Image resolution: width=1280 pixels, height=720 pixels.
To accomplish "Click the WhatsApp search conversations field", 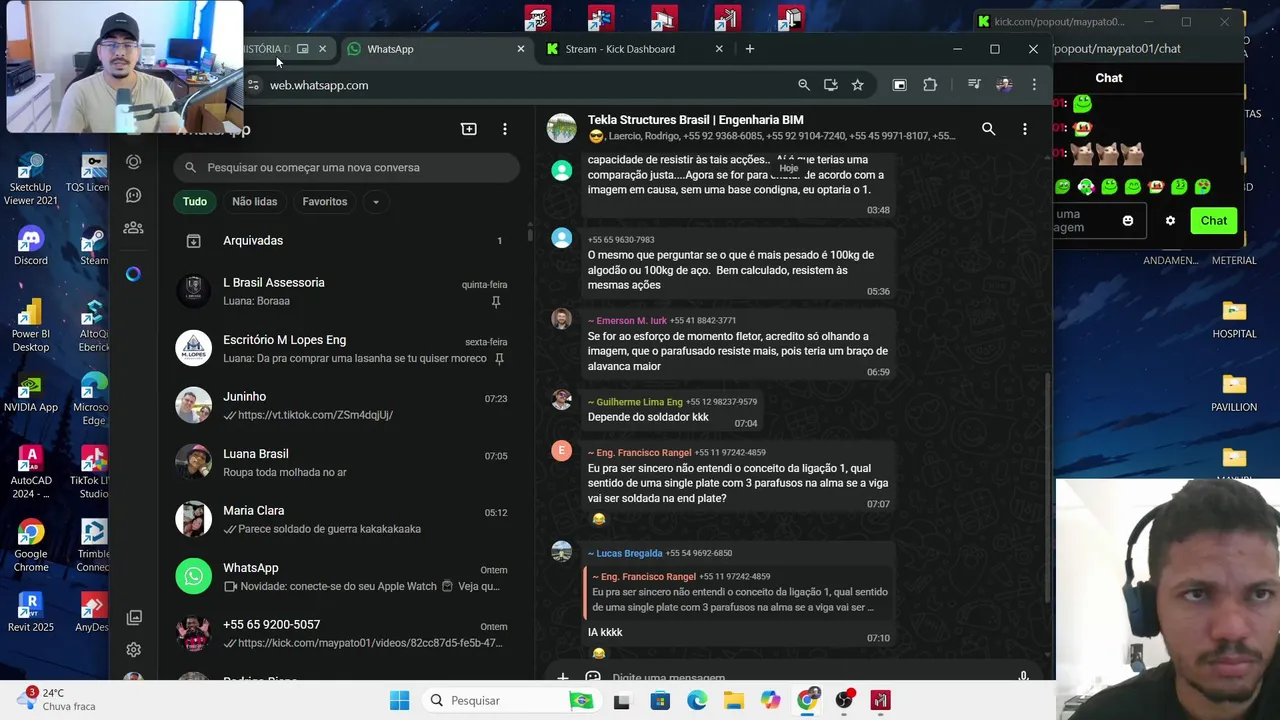I will click(x=347, y=168).
